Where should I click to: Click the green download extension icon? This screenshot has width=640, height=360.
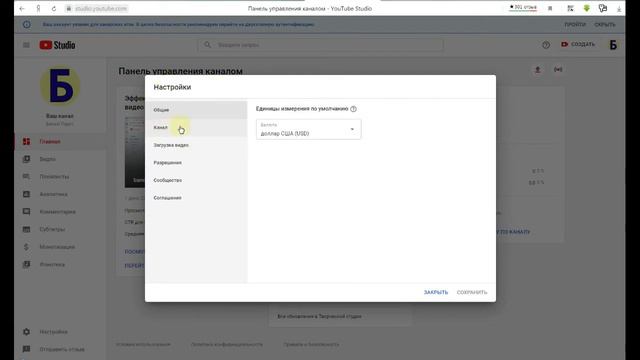[x=587, y=8]
